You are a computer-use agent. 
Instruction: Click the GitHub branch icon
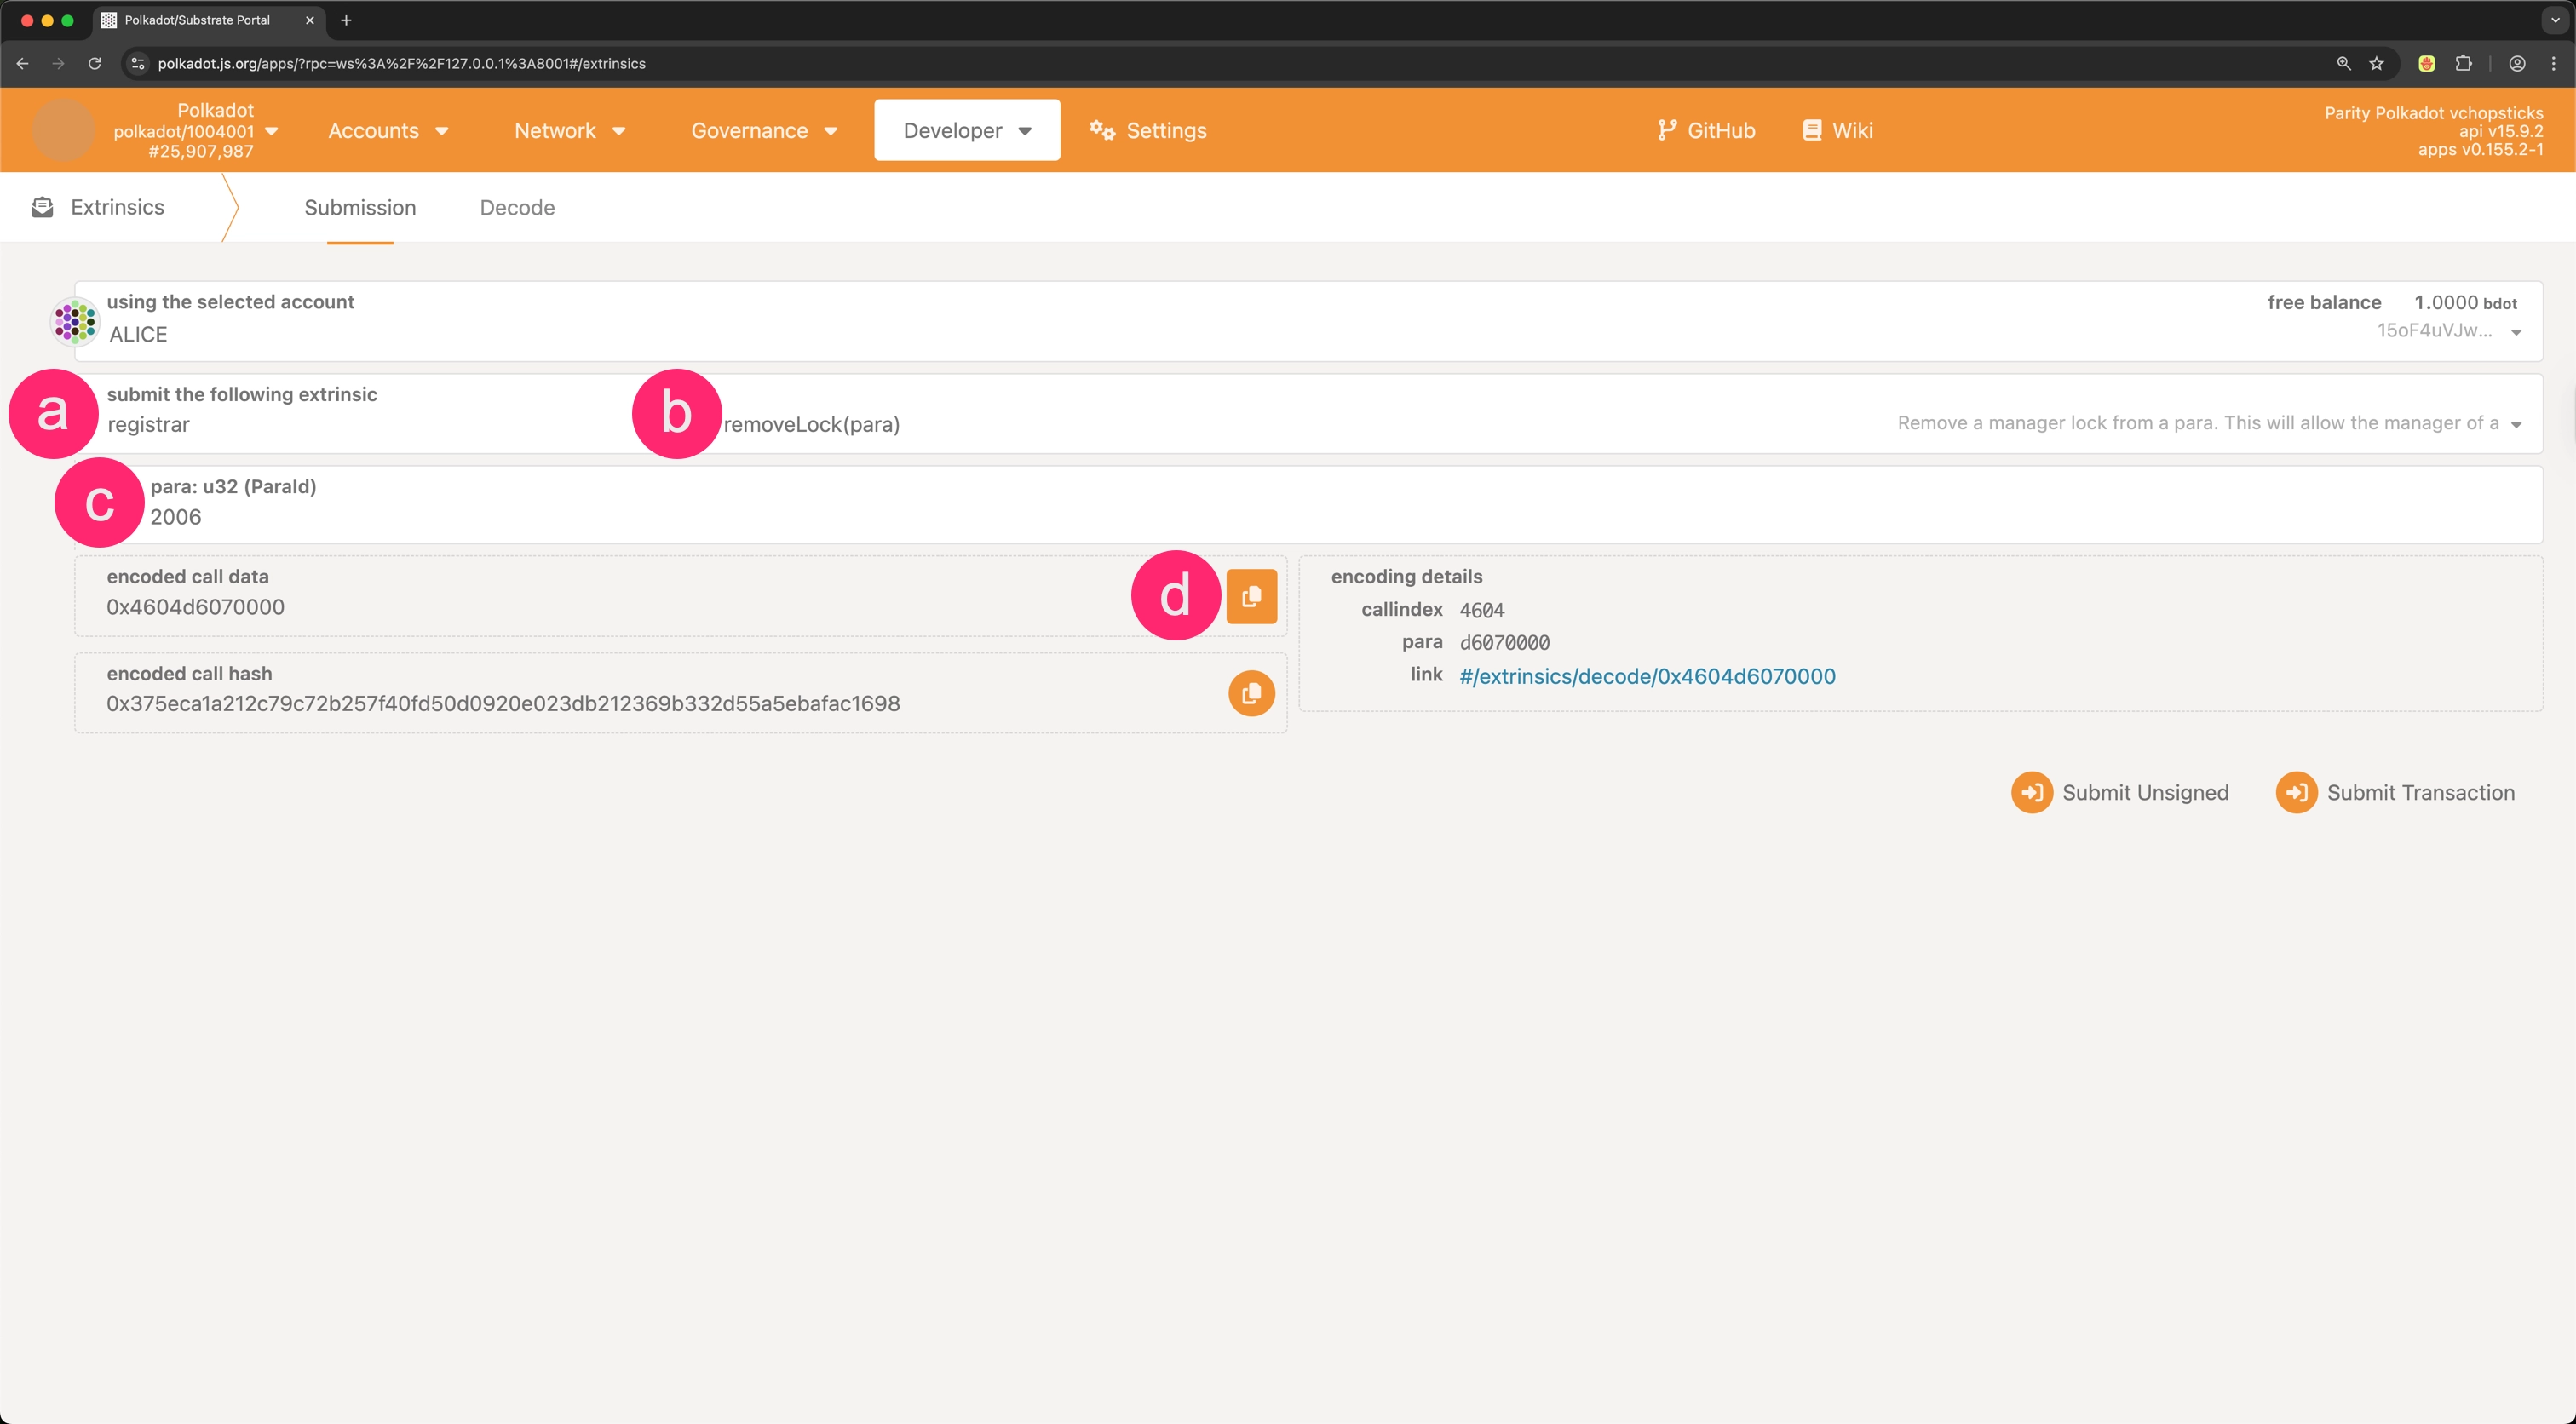(x=1666, y=130)
